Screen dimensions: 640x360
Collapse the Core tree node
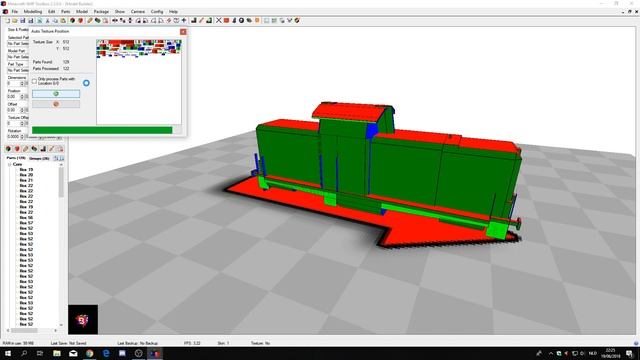(x=9, y=164)
